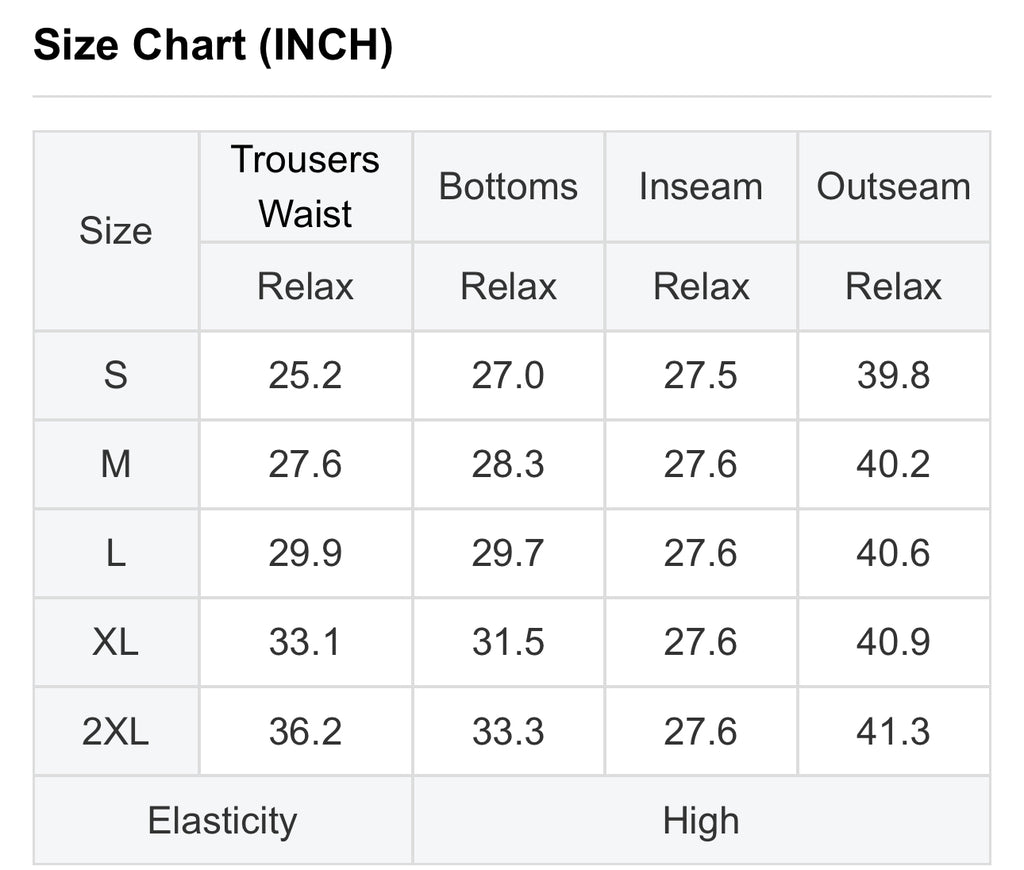Click the Trousers Waist column header
Viewport: 1024px width, 870px height.
306,187
